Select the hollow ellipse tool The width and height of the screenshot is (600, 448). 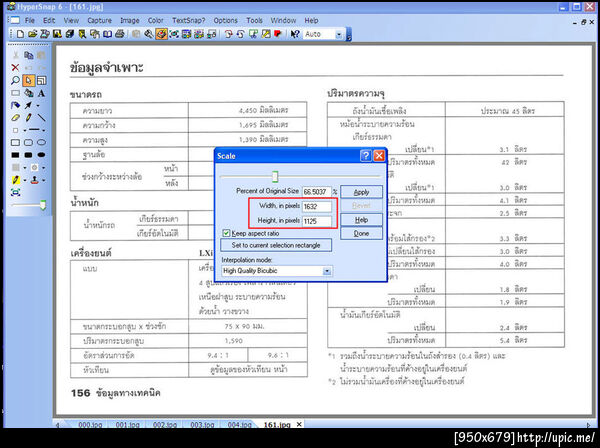point(41,142)
